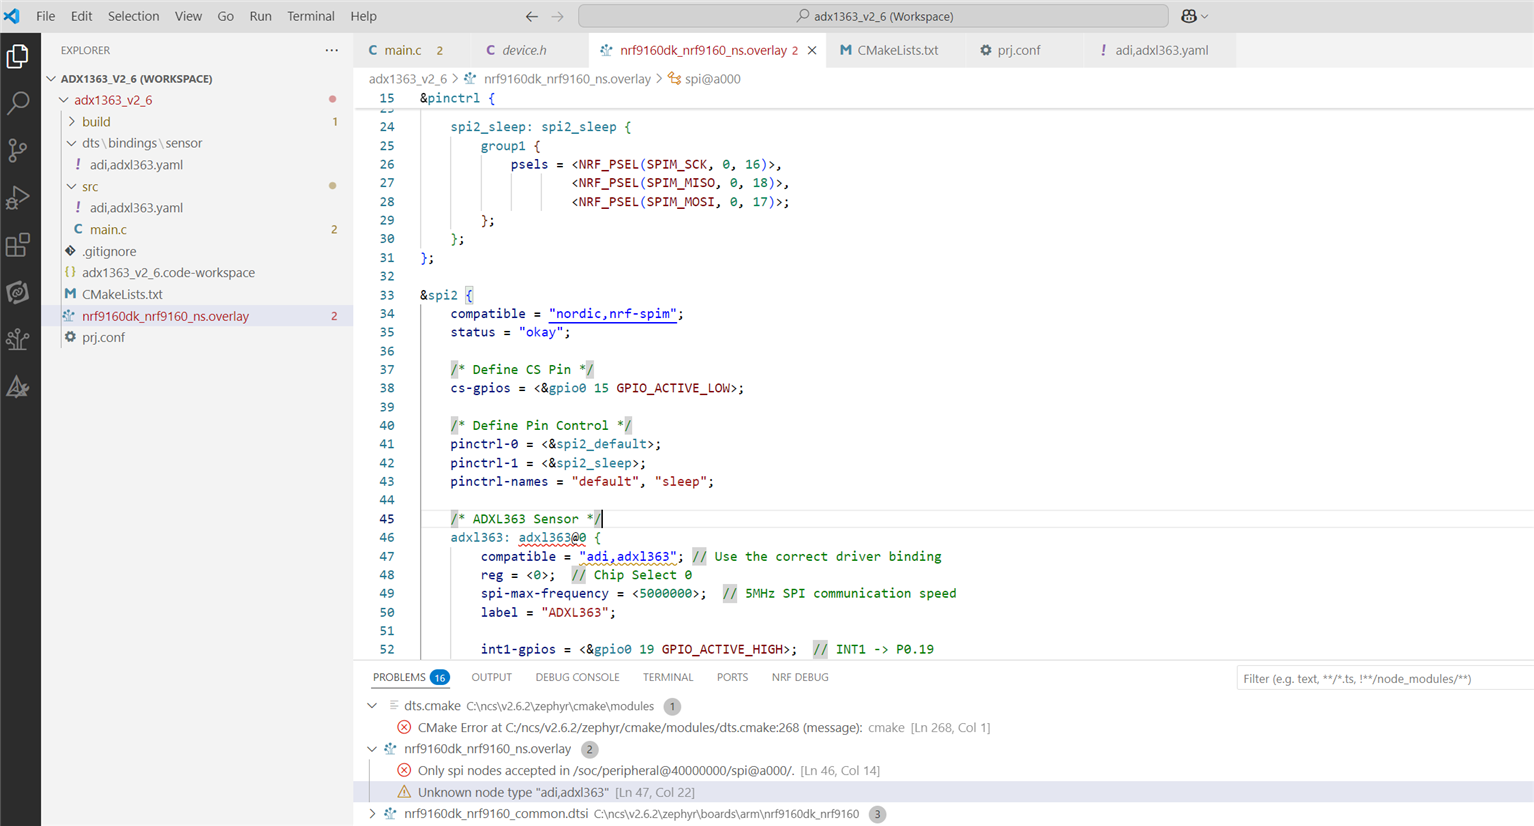
Task: Switch to the DEBUG CONSOLE panel tab
Action: (577, 677)
